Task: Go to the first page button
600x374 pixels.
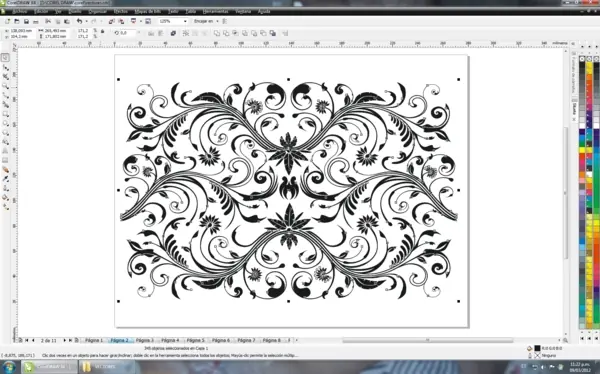Action: [27, 340]
